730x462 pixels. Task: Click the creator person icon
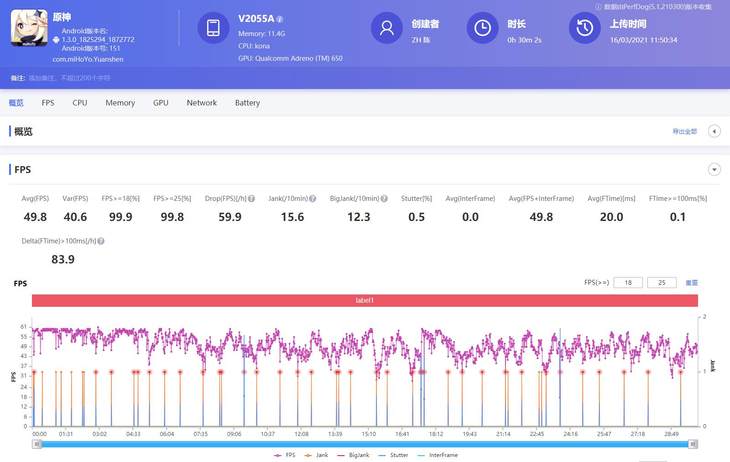pyautogui.click(x=386, y=28)
